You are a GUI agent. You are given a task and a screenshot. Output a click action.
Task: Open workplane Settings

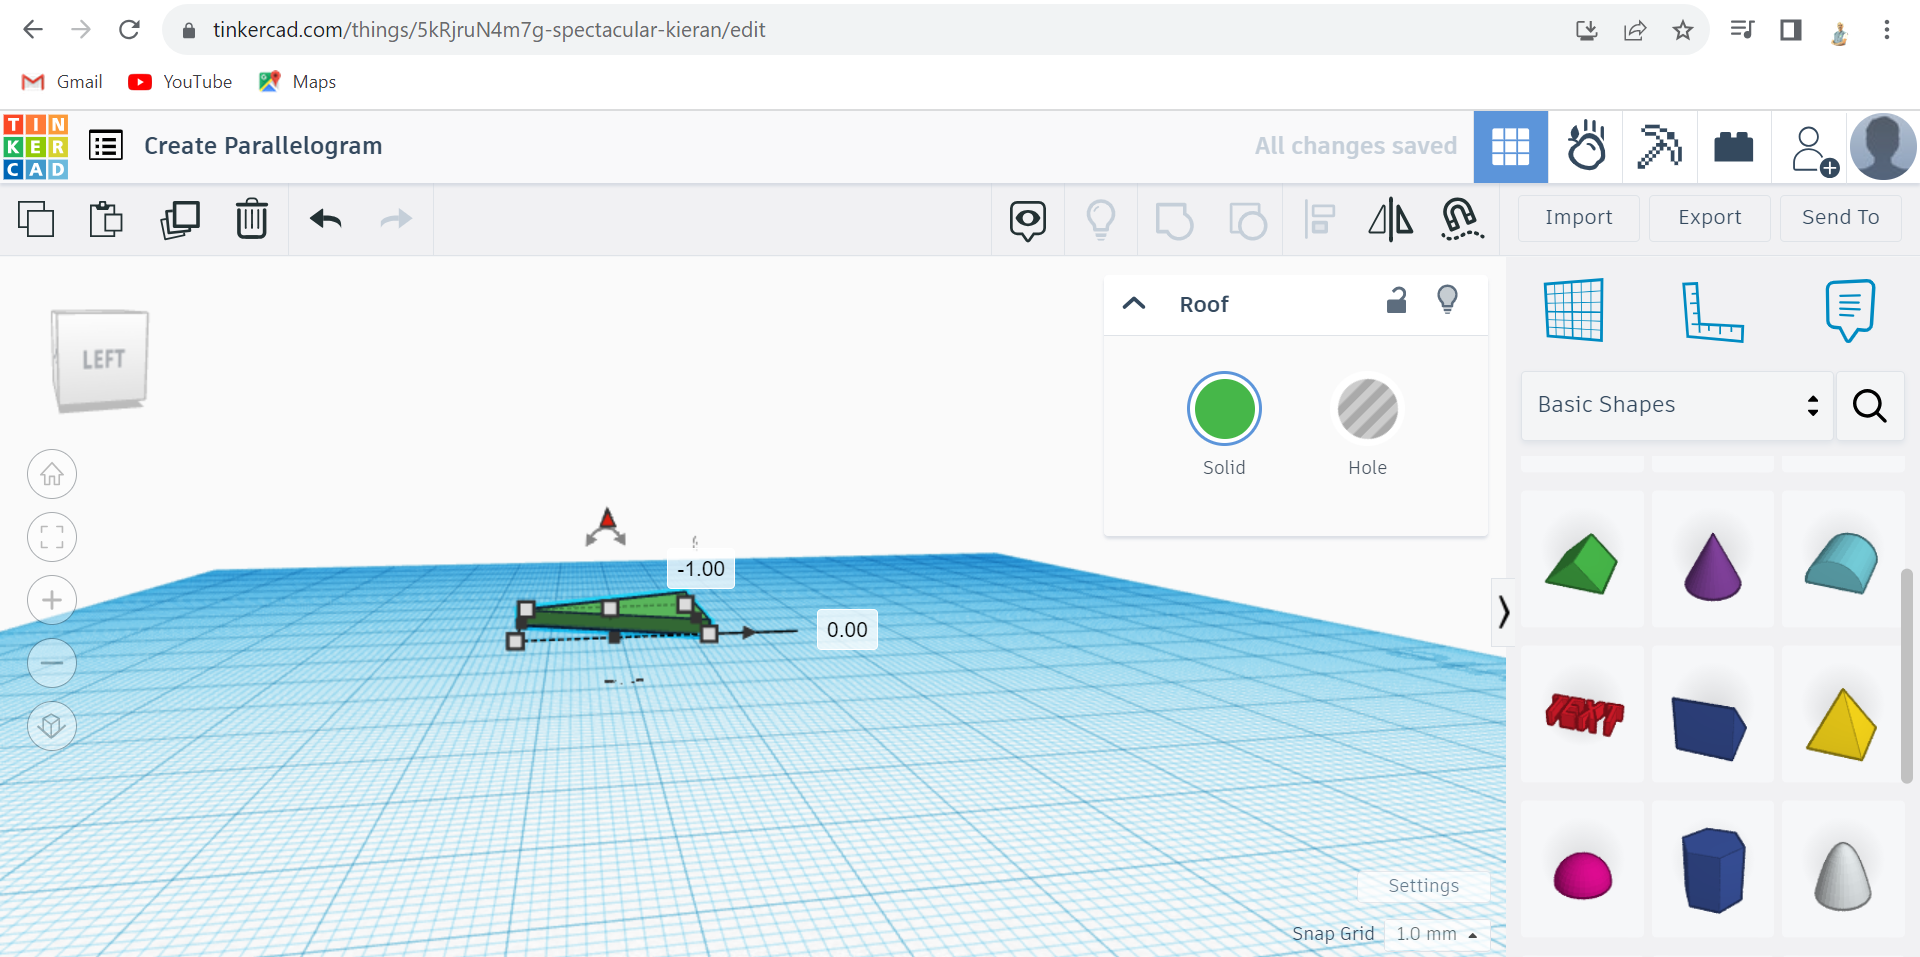click(x=1424, y=886)
